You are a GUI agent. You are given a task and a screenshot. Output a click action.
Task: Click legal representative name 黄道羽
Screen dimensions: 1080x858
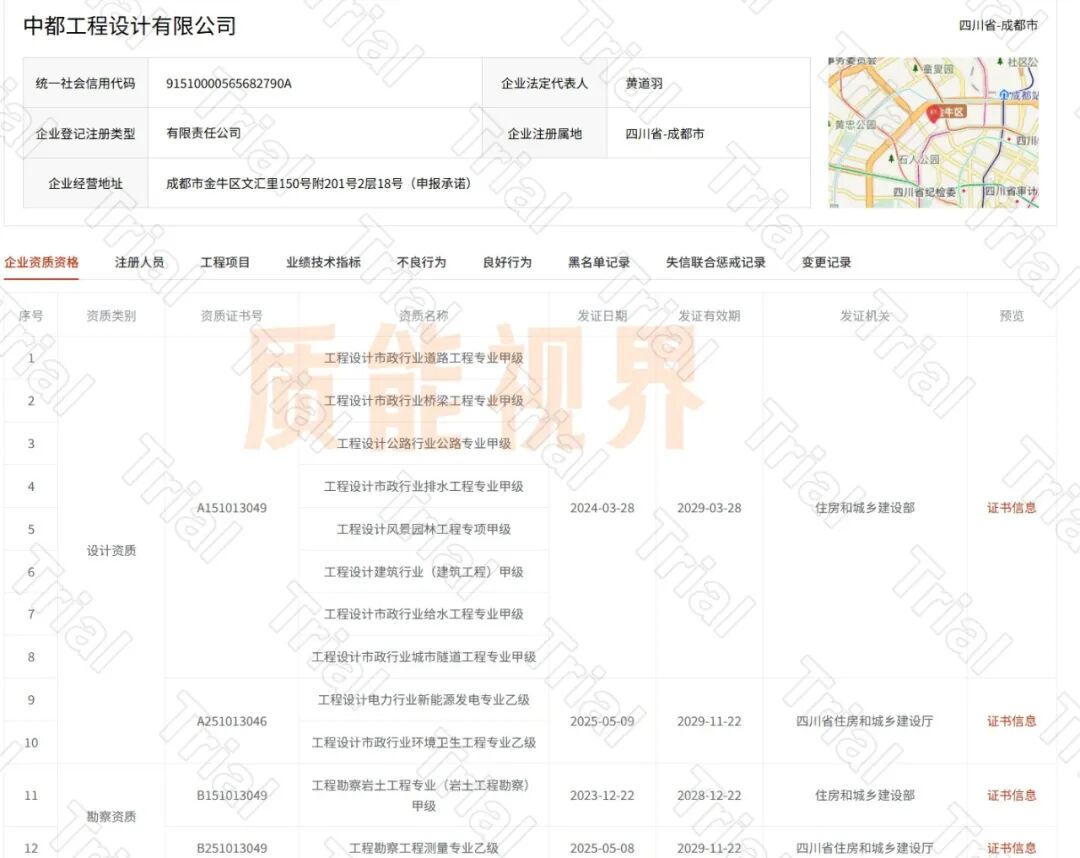click(x=644, y=84)
